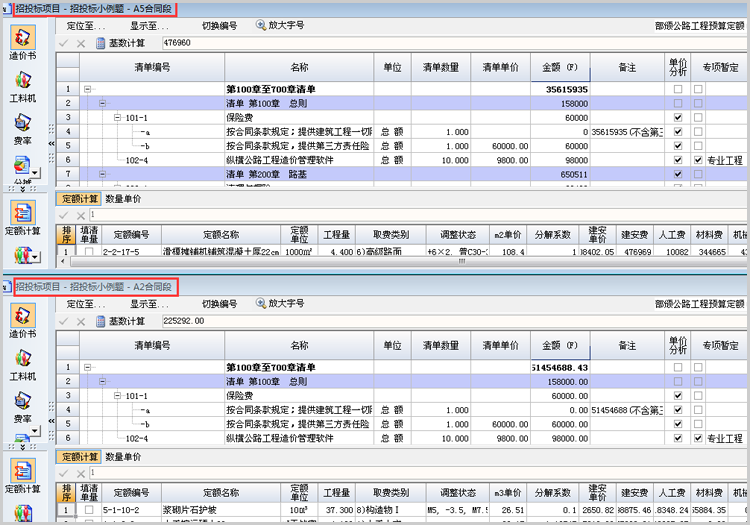Image resolution: width=750 pixels, height=525 pixels.
Task: Click formula field showing 225292.00 in A2合同段
Action: (x=454, y=321)
